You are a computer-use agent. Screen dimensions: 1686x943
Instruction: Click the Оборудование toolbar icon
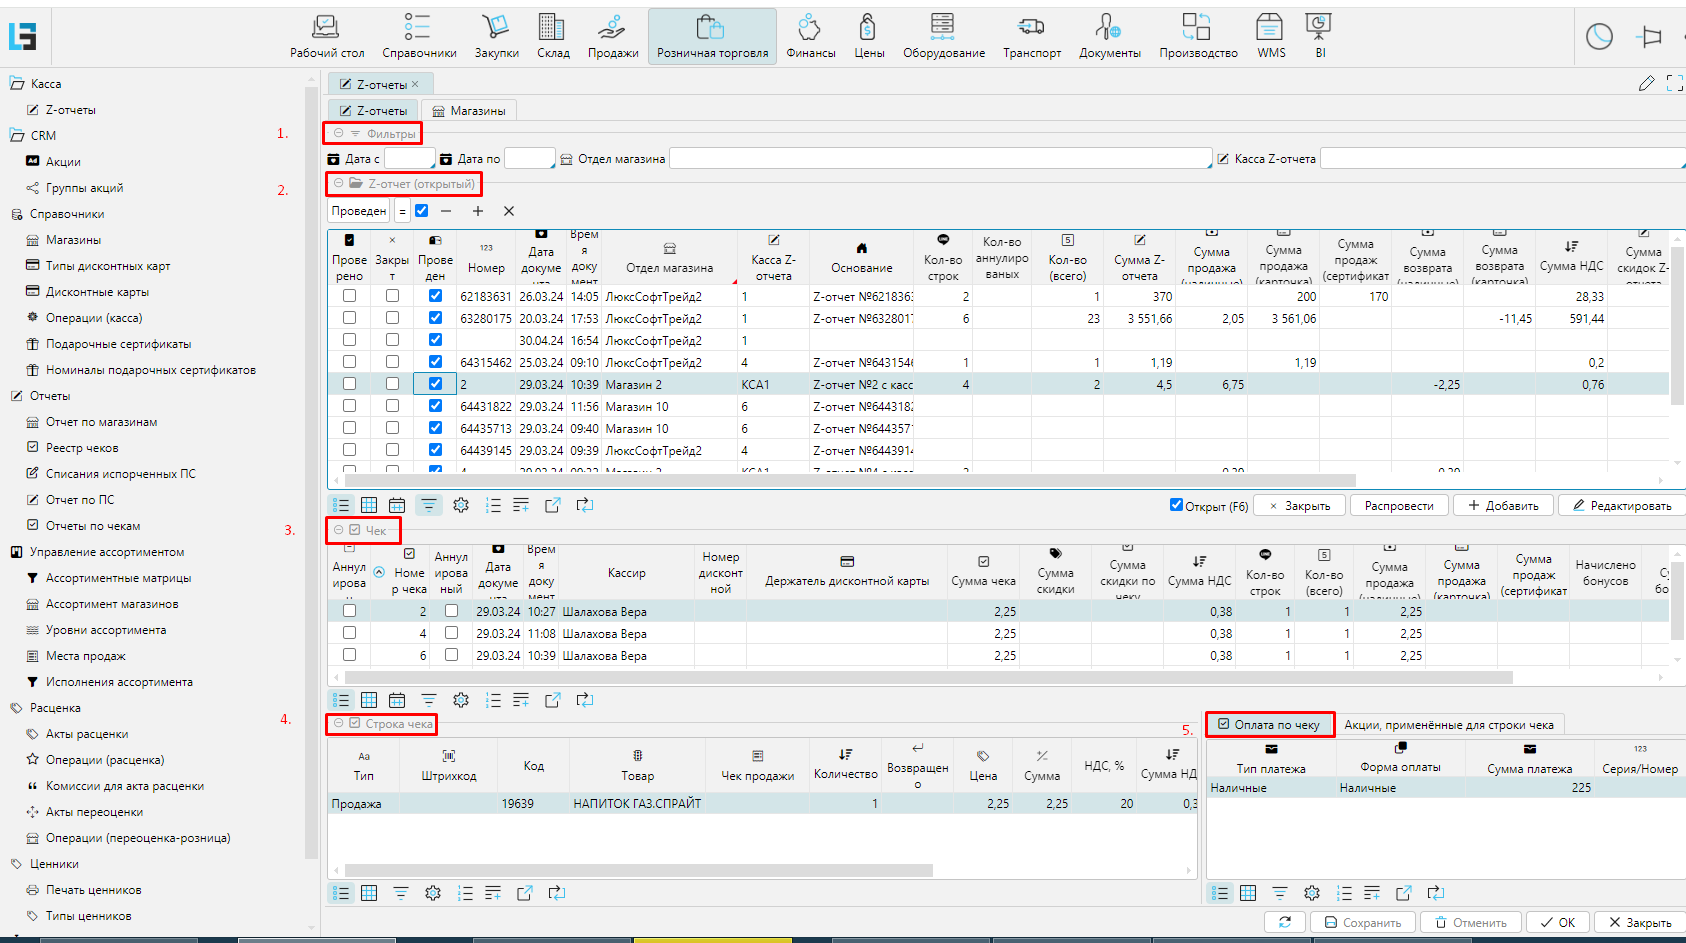943,28
